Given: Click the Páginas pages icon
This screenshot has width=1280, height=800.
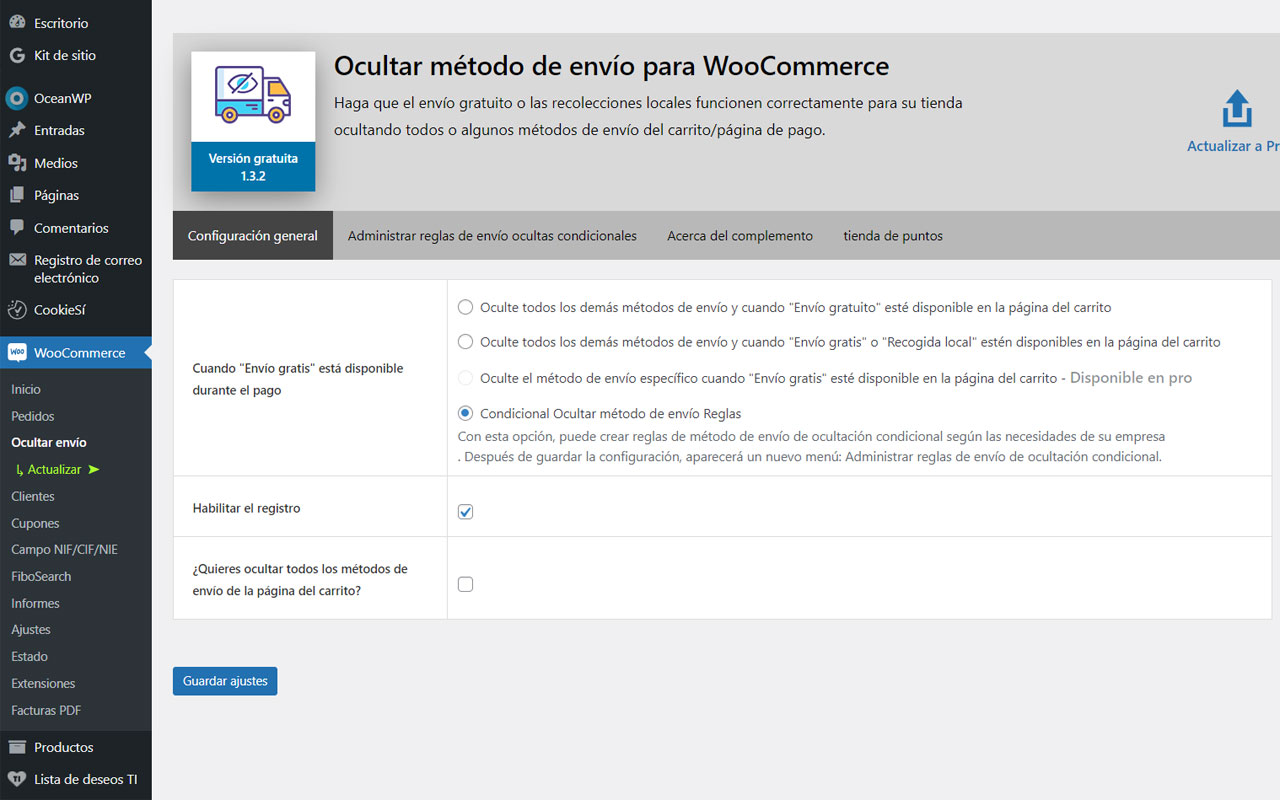Looking at the screenshot, I should point(17,195).
